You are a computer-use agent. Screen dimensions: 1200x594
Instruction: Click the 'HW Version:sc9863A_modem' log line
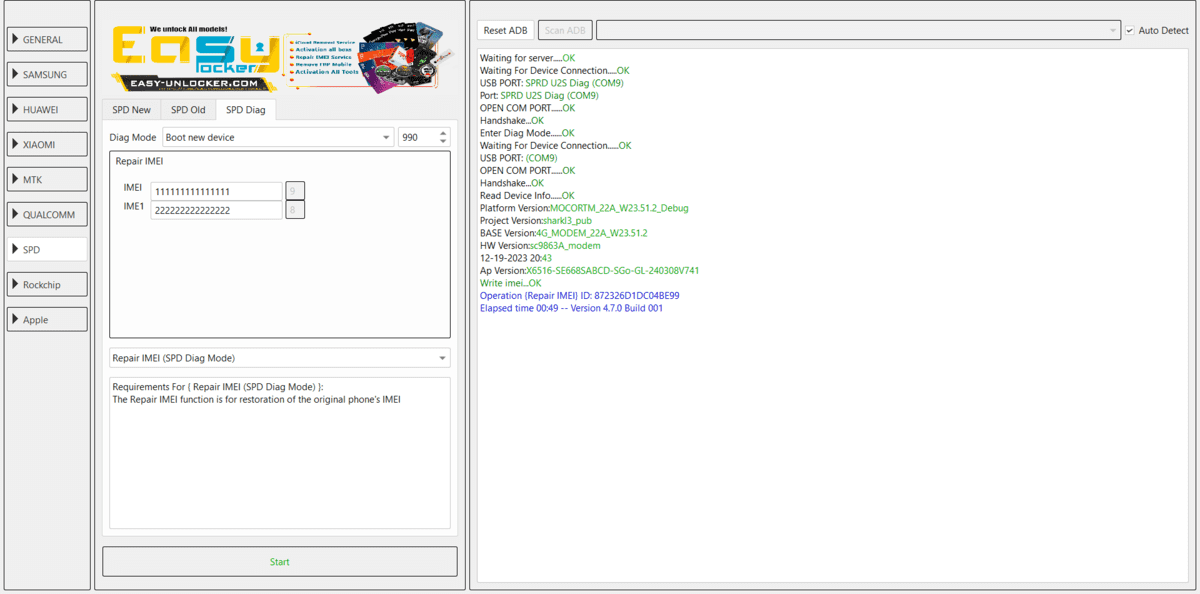(x=540, y=246)
